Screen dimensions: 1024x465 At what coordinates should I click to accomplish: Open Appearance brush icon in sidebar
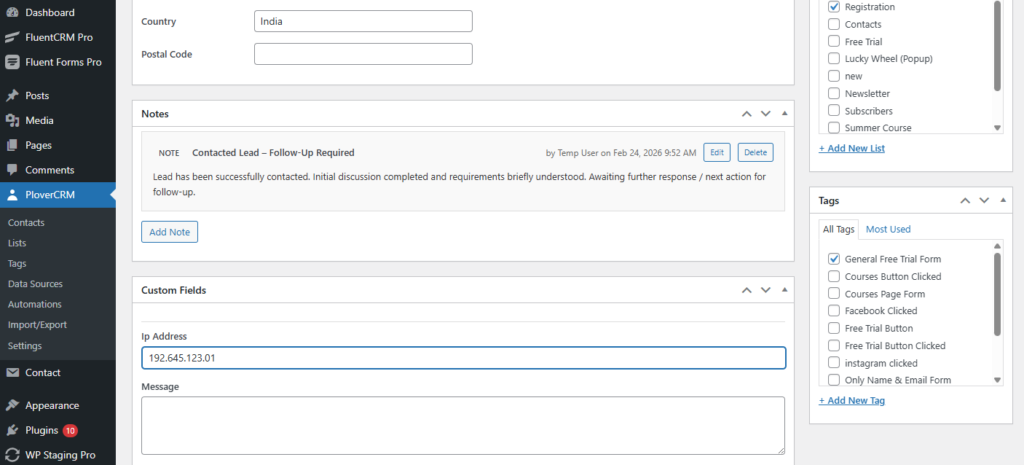click(12, 406)
